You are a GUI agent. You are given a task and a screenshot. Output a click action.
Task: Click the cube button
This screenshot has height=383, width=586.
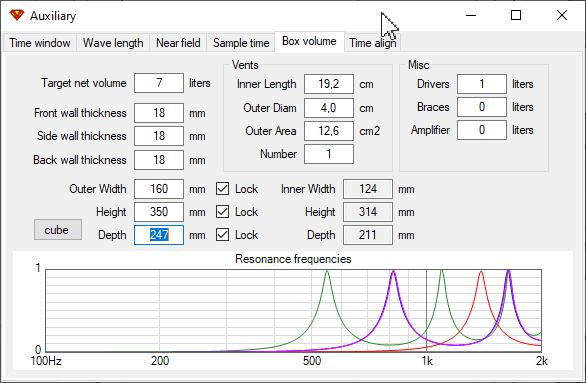coord(58,229)
